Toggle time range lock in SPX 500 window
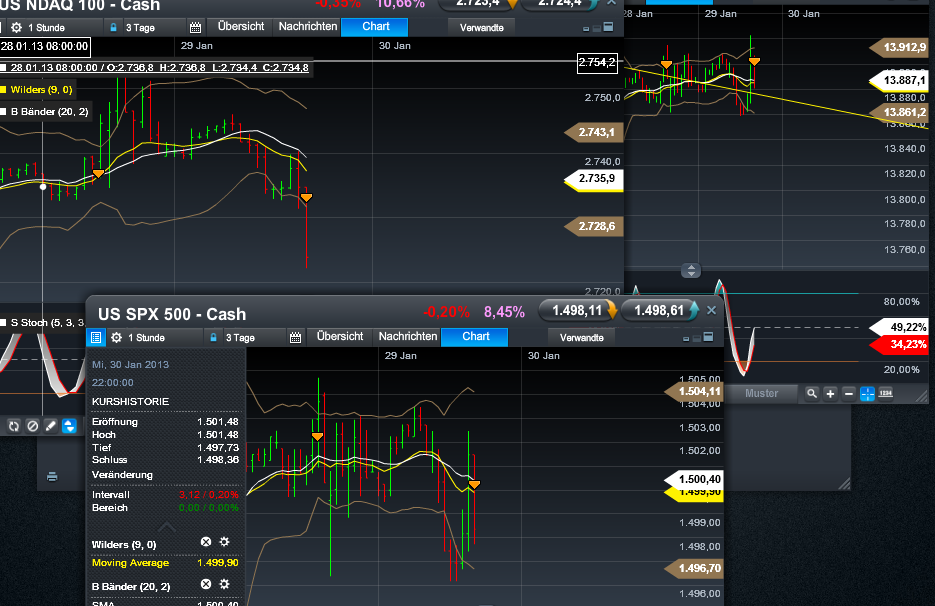The image size is (935, 606). coord(213,338)
